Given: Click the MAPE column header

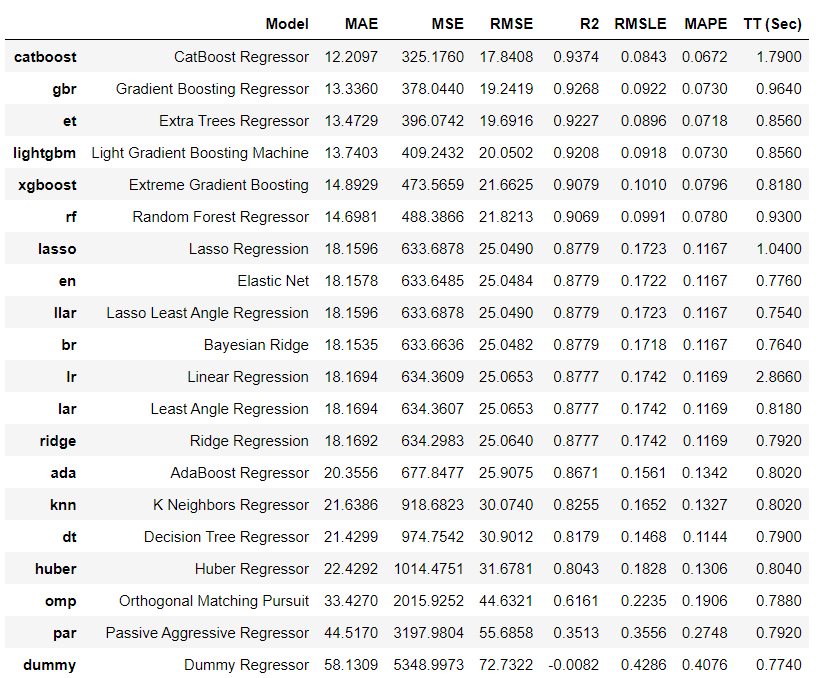Looking at the screenshot, I should point(705,24).
